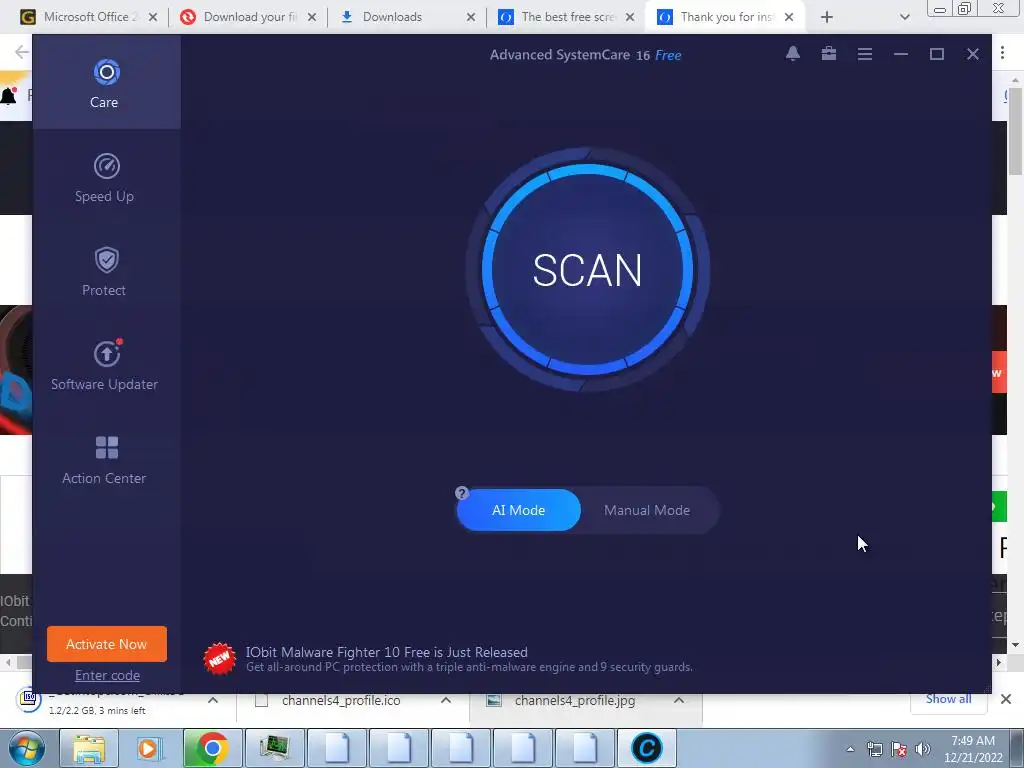Open IObit Malware Fighter 10 announcement

pyautogui.click(x=469, y=659)
